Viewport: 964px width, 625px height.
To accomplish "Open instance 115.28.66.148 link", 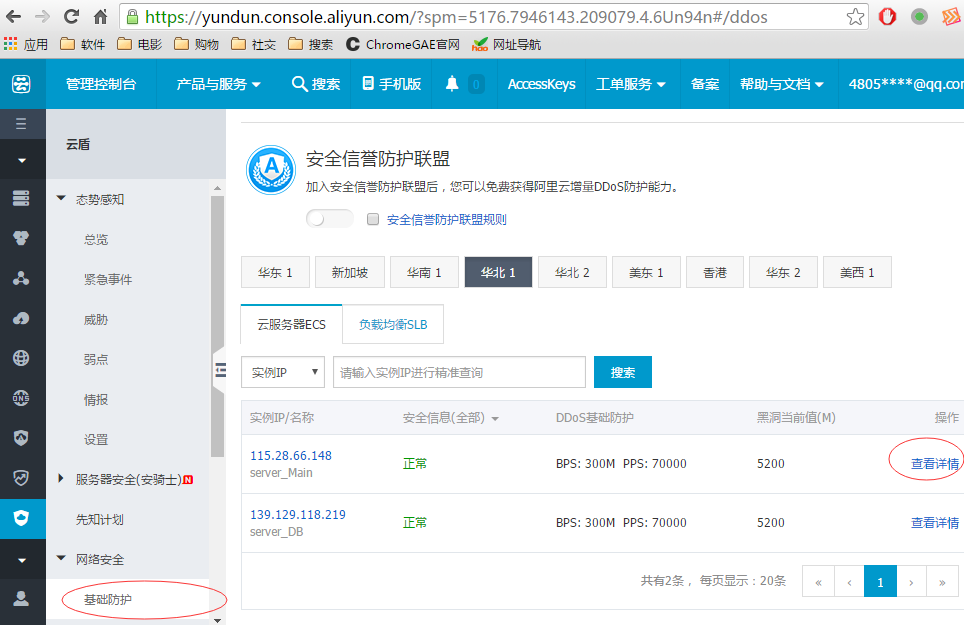I will 291,455.
